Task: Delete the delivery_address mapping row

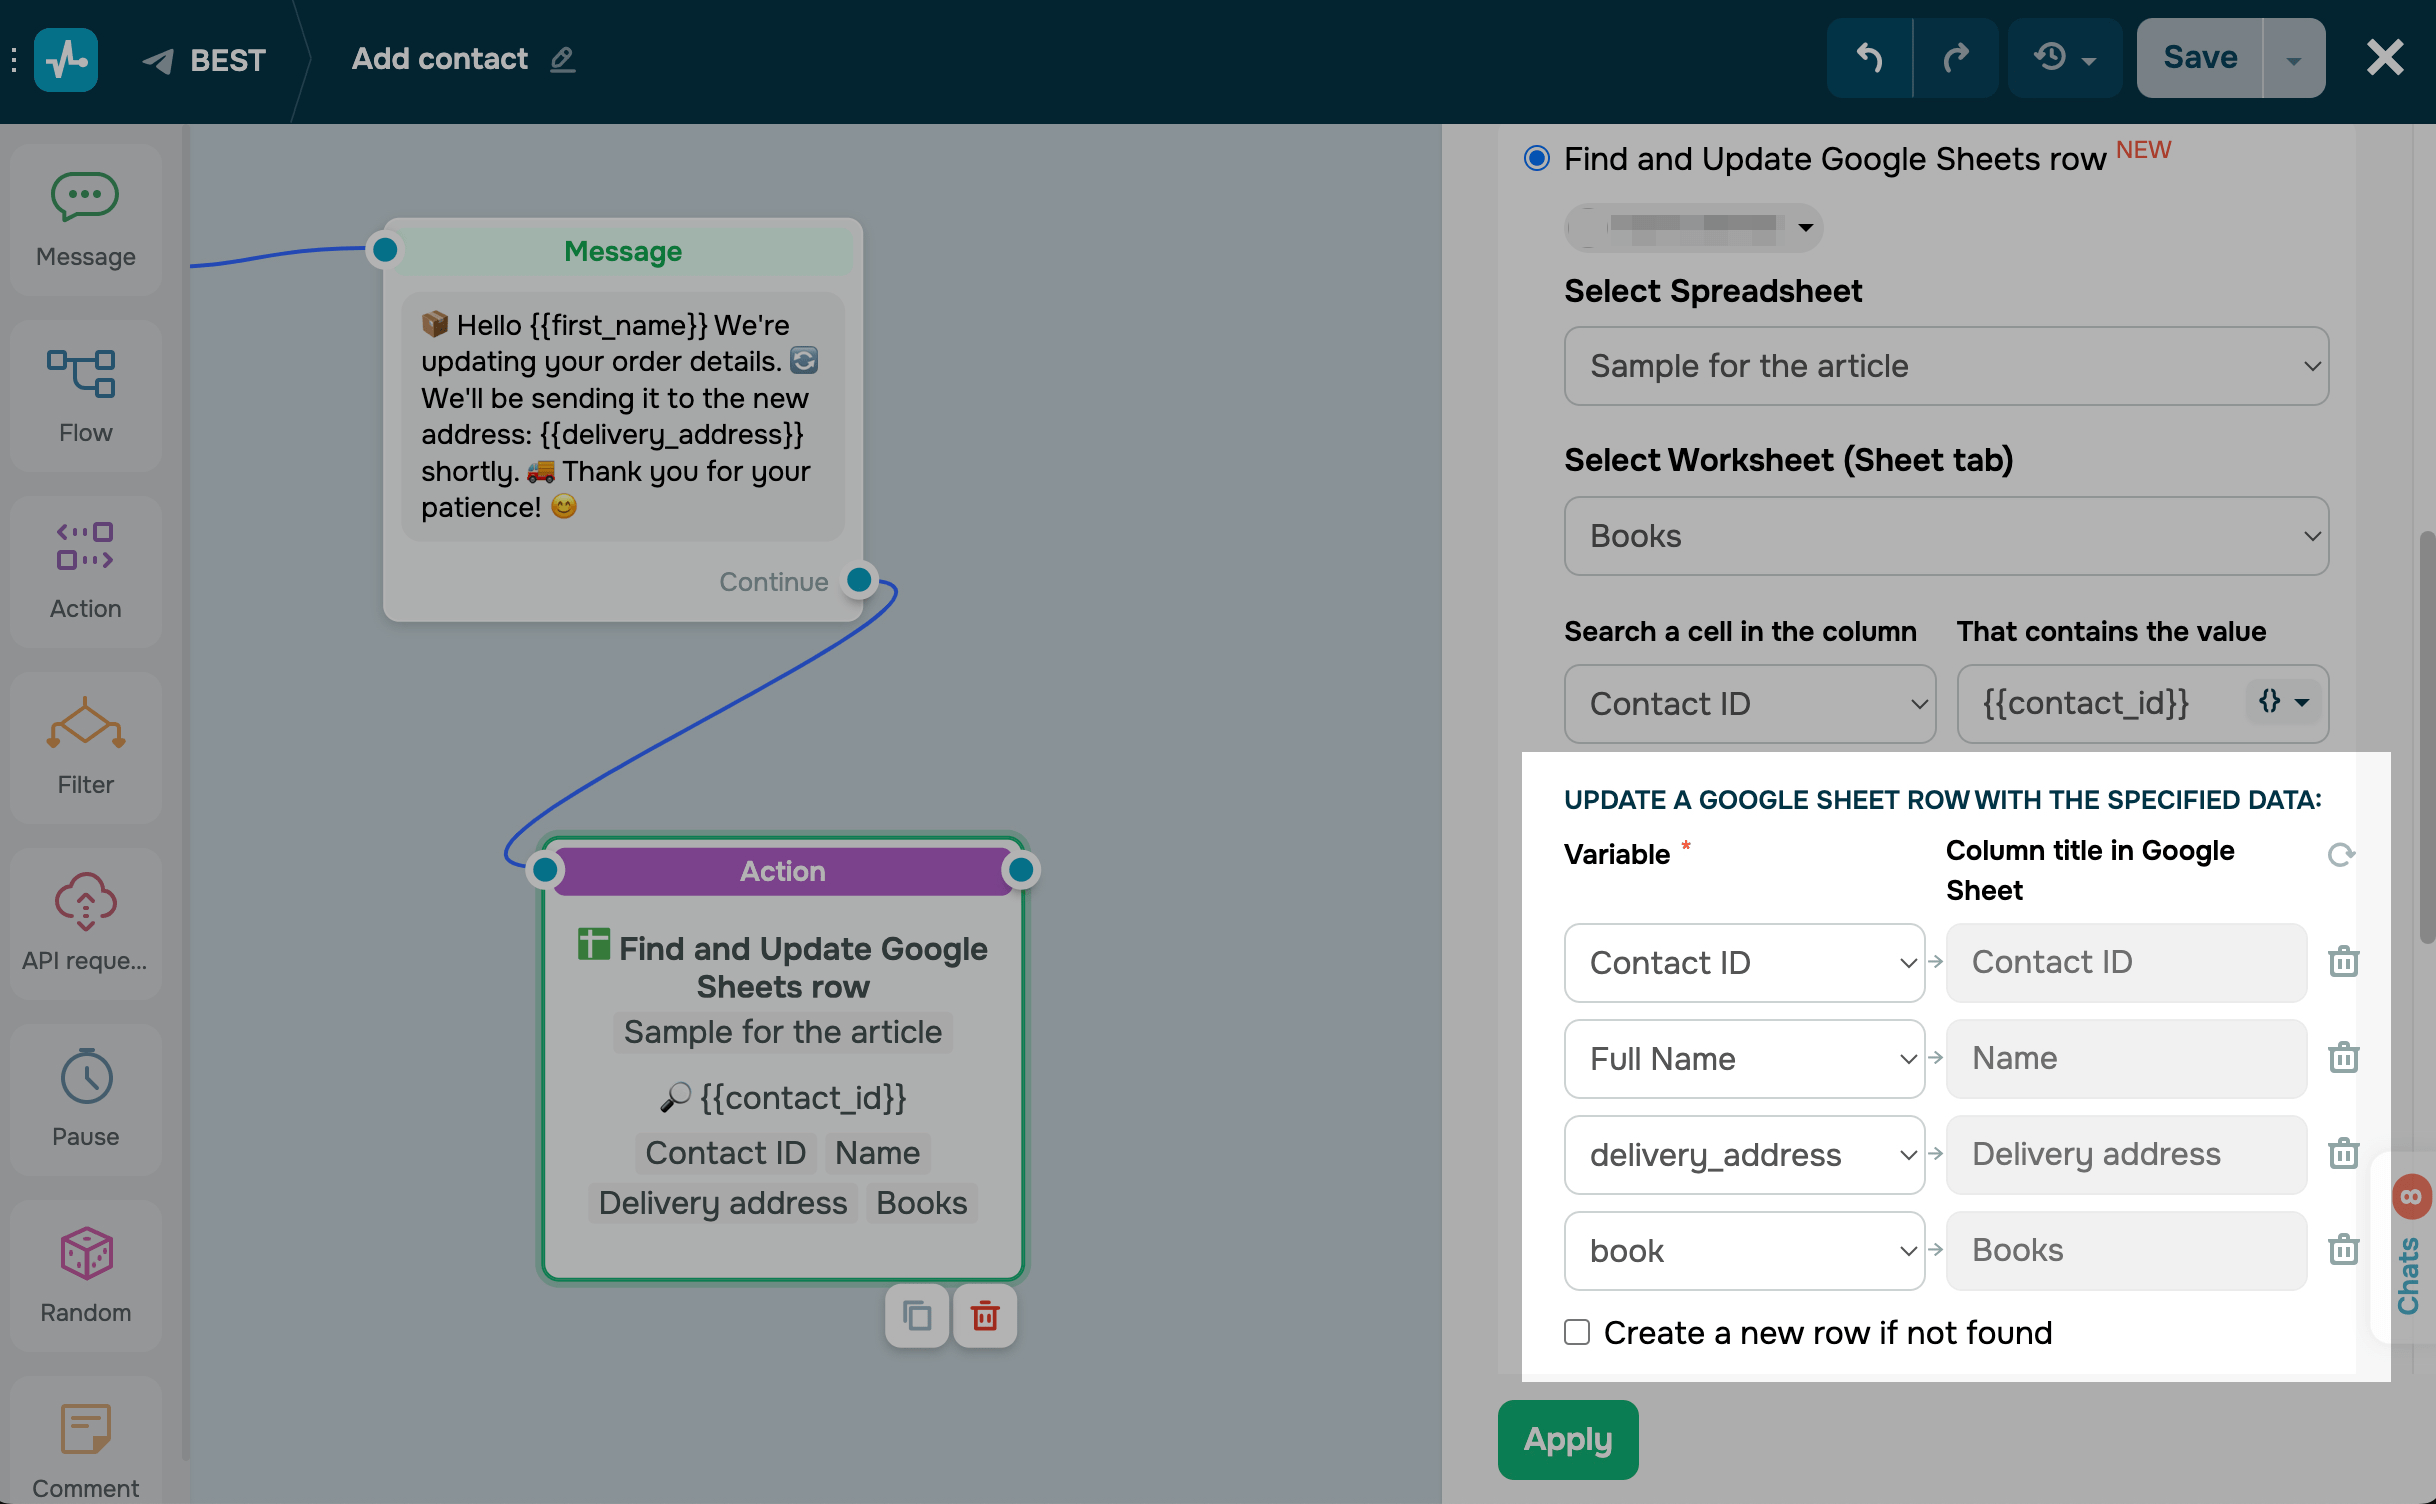Action: tap(2343, 1154)
